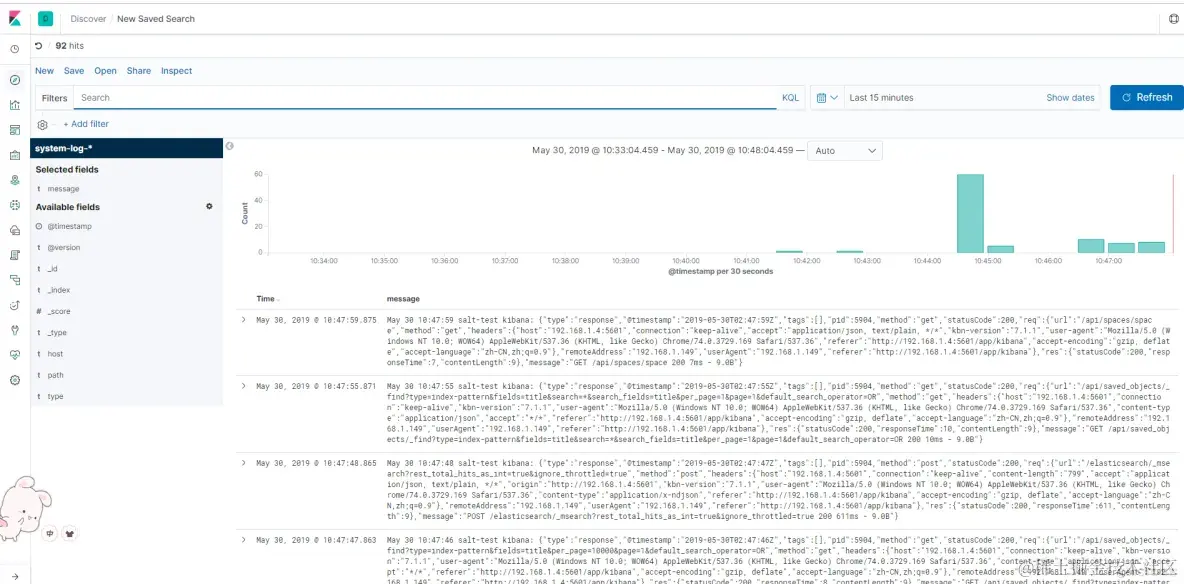Open Management gear icon in sidebar
Screen dimensions: 1184x584
pos(14,380)
